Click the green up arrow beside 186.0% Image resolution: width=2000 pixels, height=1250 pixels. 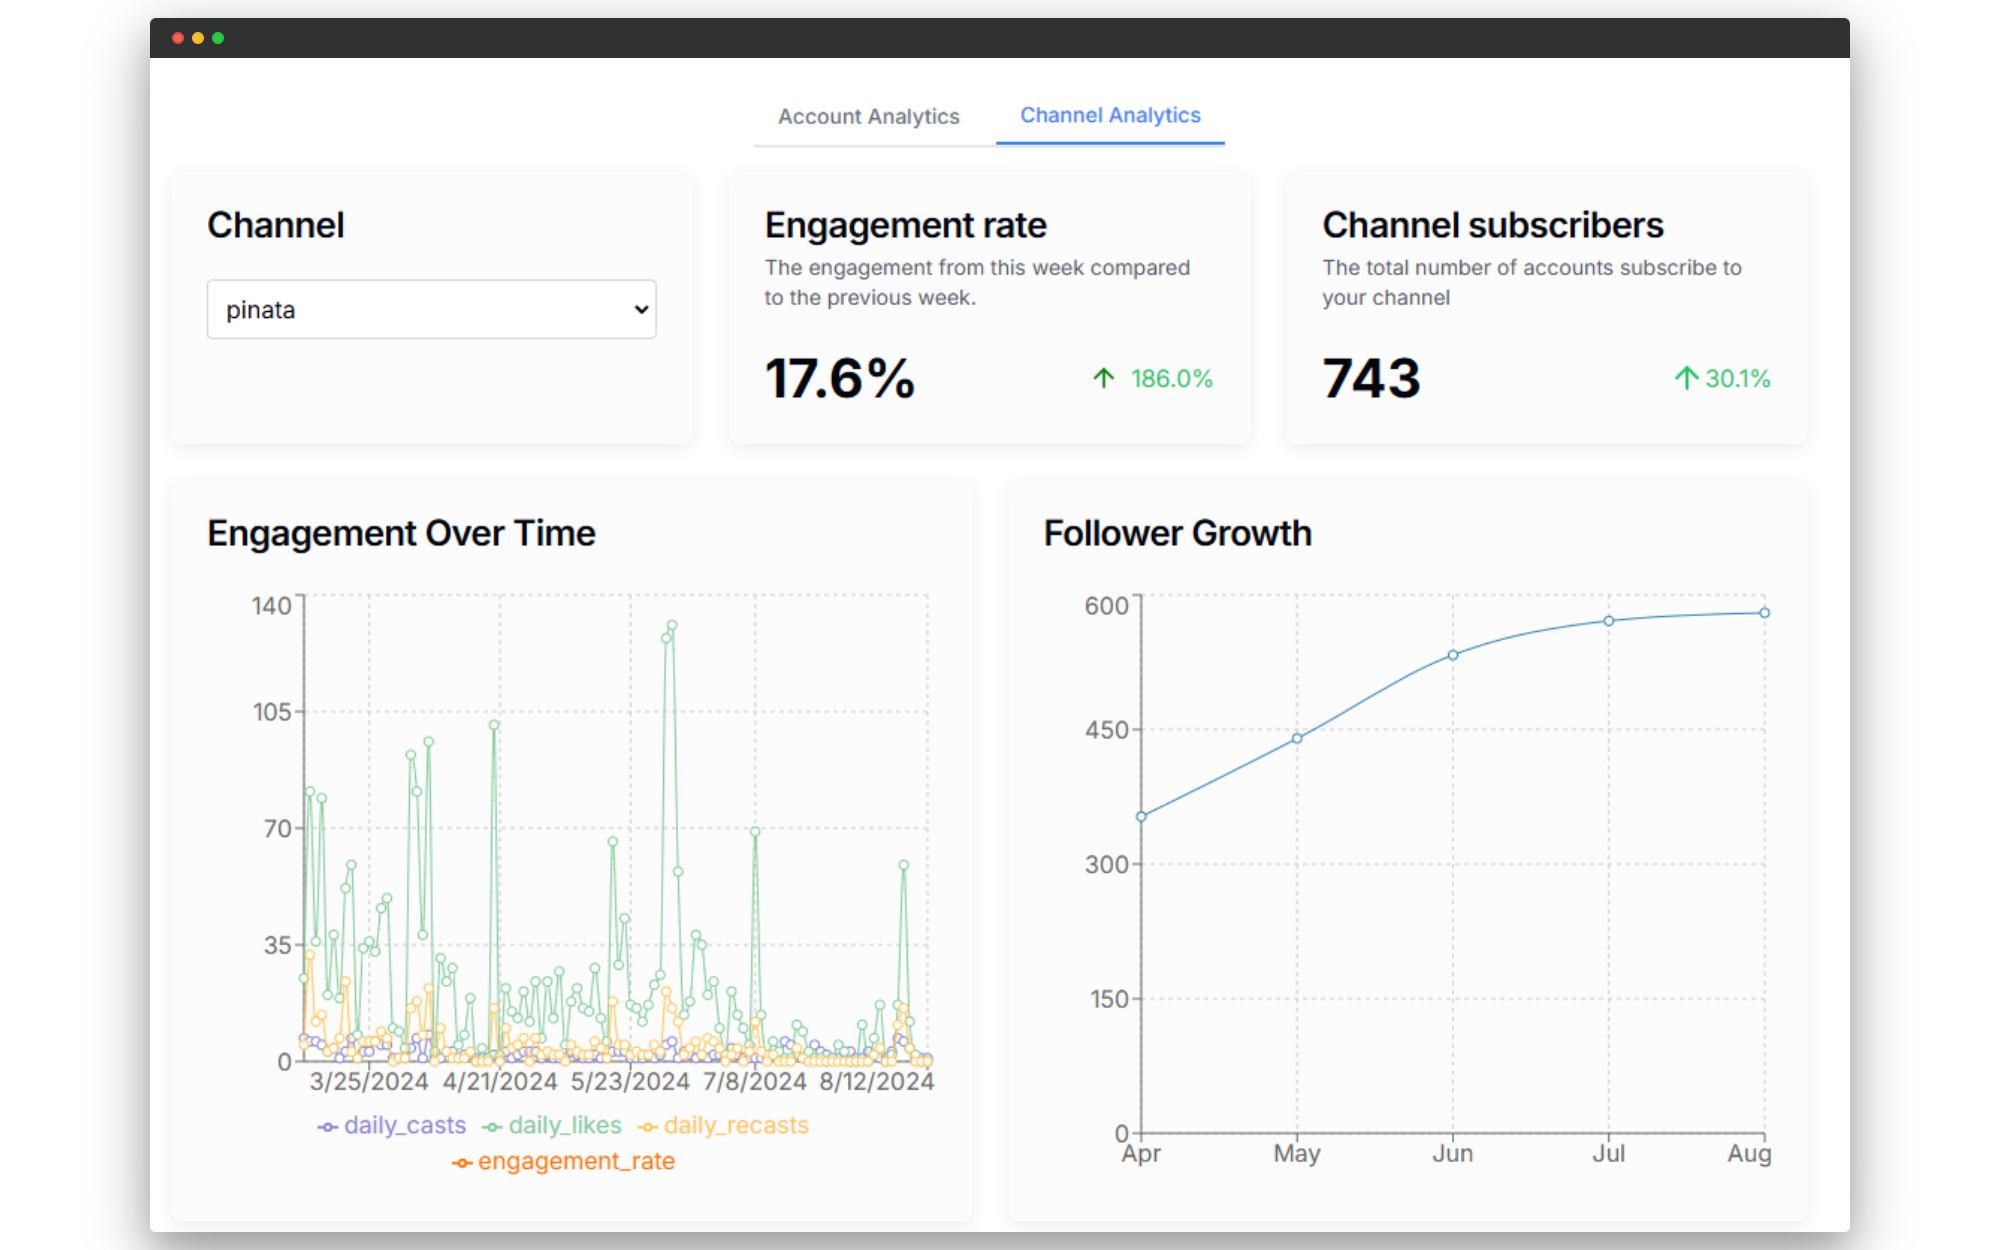1103,378
